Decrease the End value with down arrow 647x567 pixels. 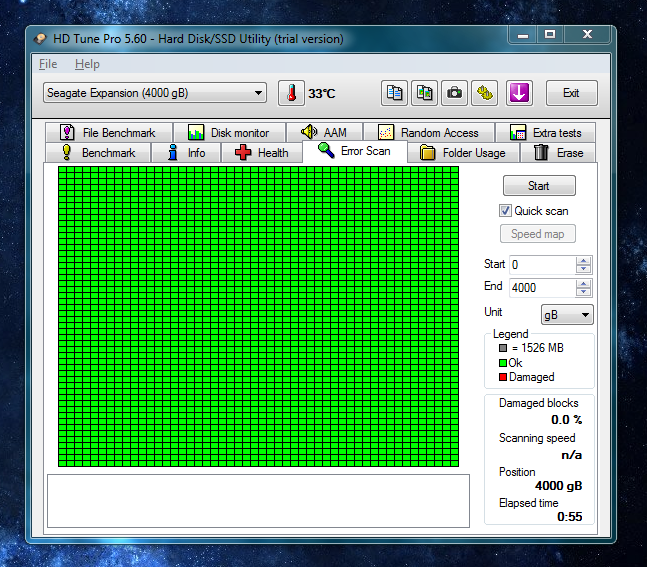coord(583,292)
